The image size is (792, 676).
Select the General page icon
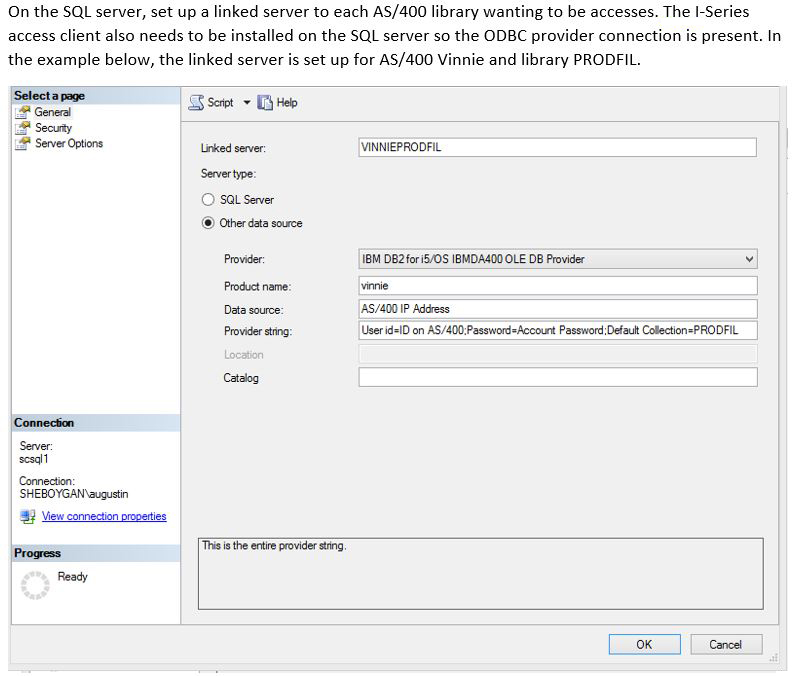point(23,112)
